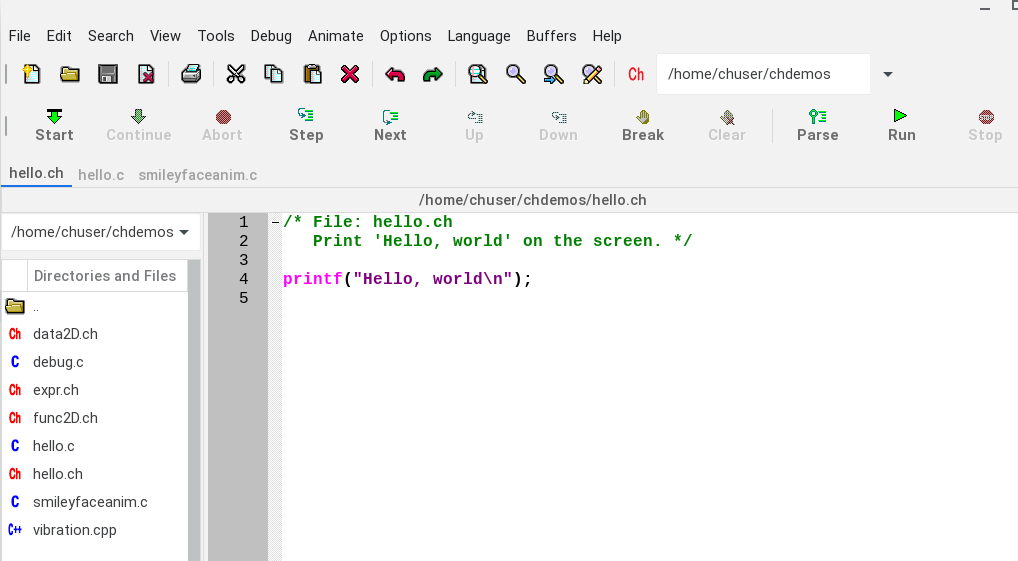Open the Animate menu
The image size is (1018, 561).
335,36
